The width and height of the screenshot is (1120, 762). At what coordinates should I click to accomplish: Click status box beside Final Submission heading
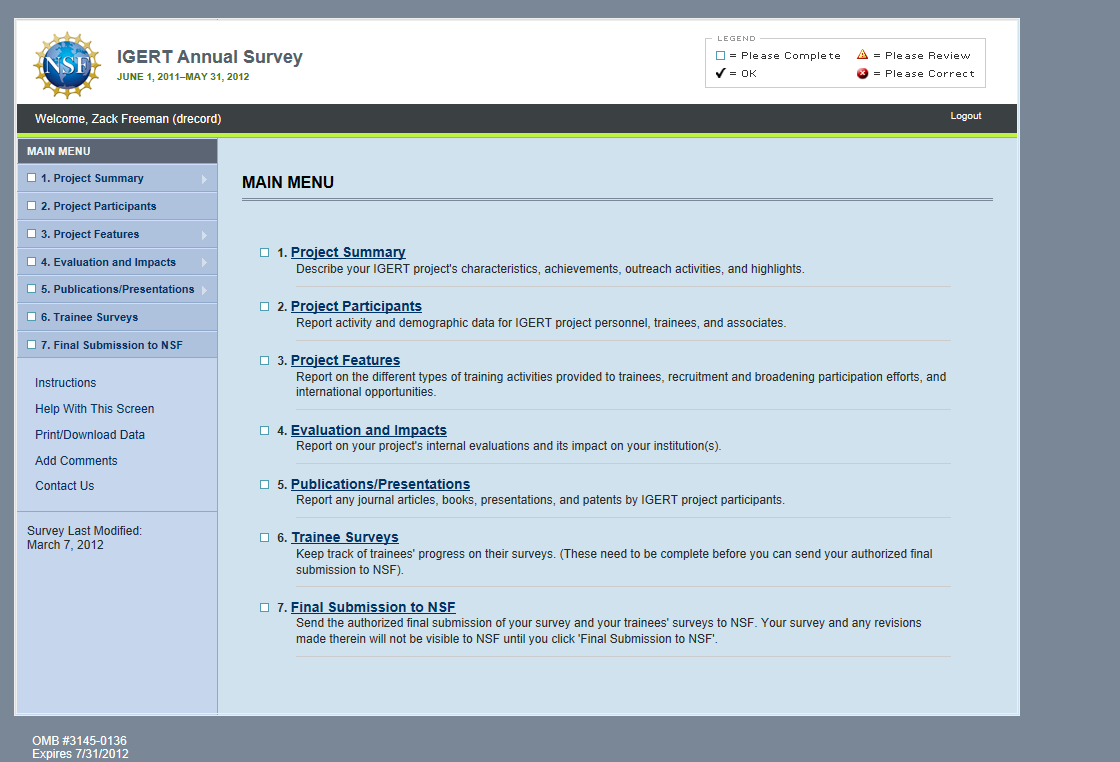tap(264, 607)
